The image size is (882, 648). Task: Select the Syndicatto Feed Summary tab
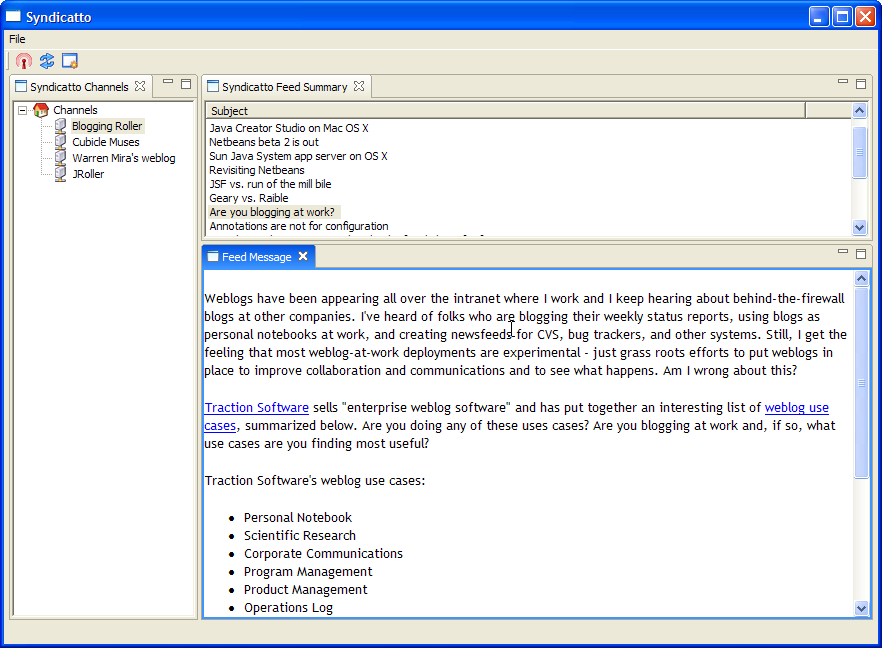pyautogui.click(x=284, y=87)
